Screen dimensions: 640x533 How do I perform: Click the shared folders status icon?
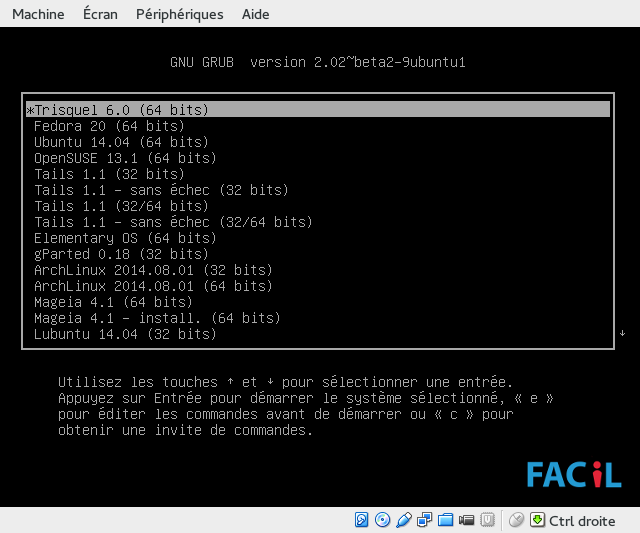445,520
